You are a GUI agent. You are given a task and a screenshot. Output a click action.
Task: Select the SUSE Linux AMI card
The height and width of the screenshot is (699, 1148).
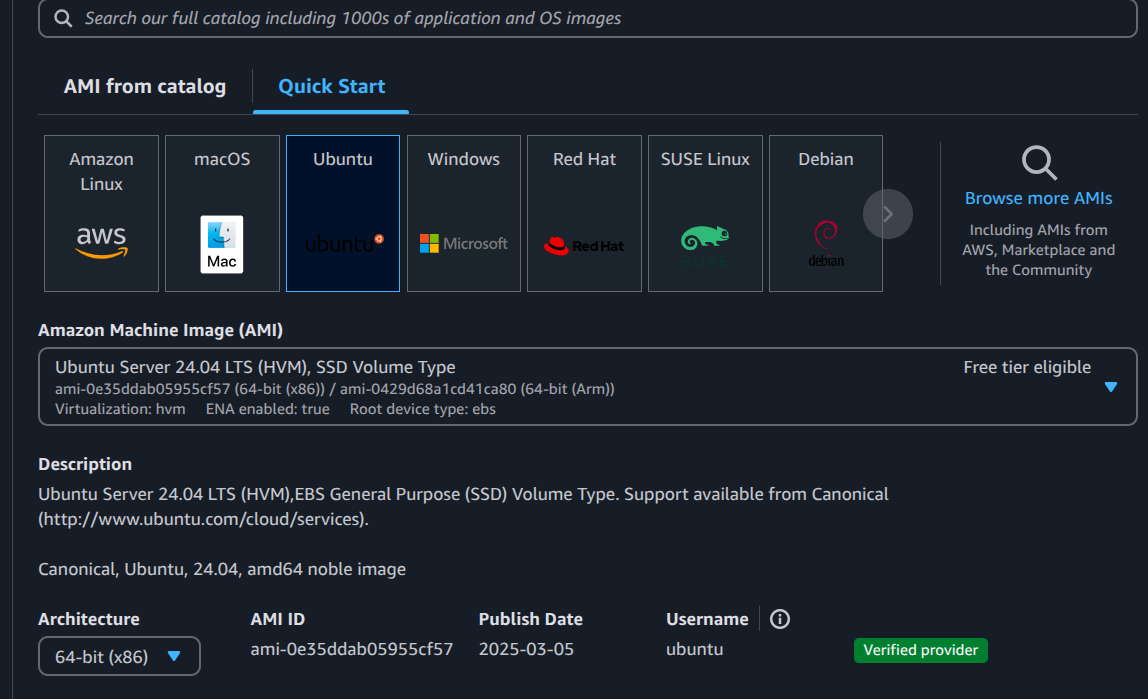coord(705,213)
